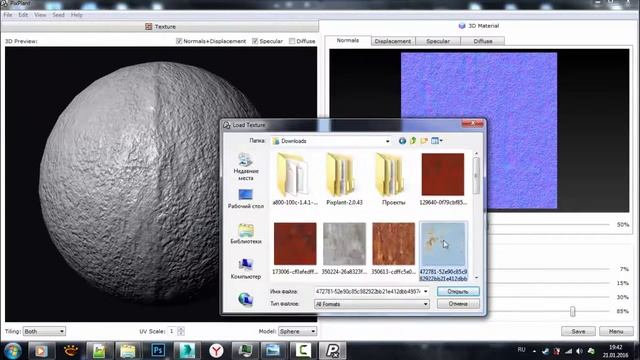Open PixPlant icon in the taskbar
640x360 pixels.
pos(332,351)
